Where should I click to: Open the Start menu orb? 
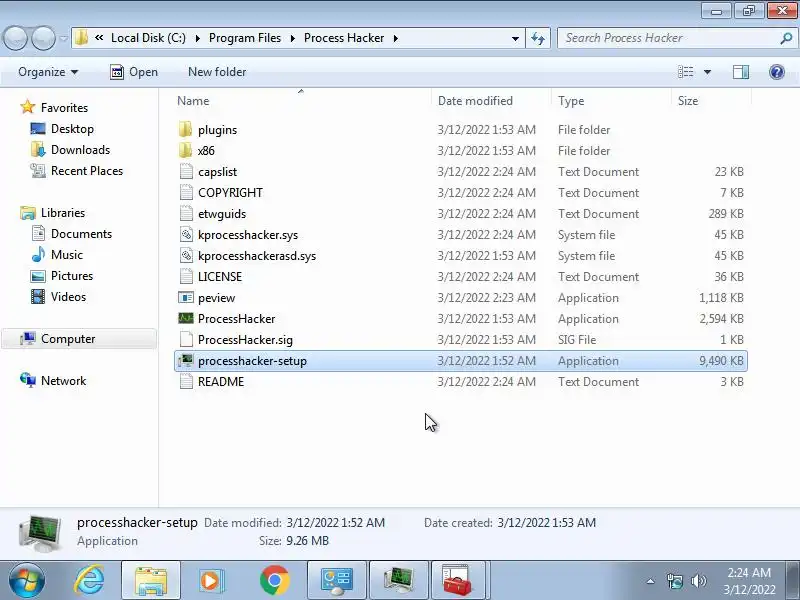coord(27,581)
